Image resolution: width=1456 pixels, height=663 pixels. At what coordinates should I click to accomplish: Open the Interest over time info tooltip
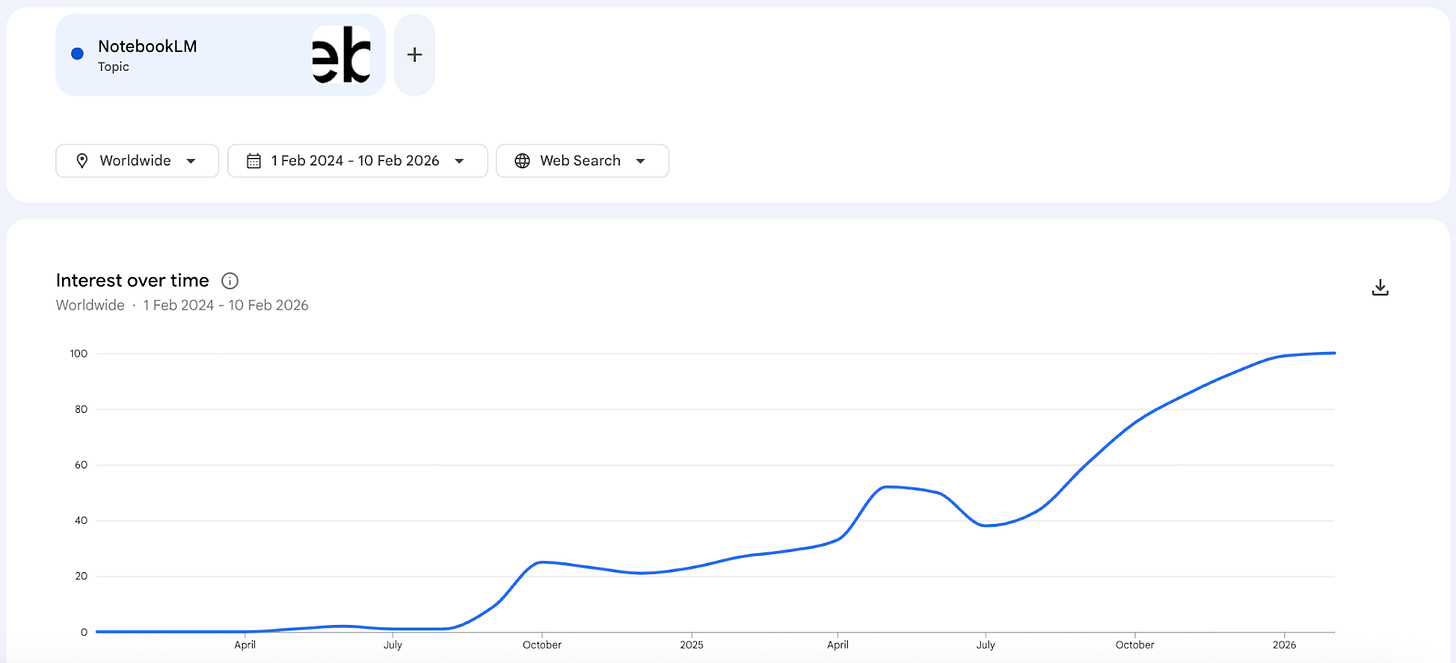pyautogui.click(x=230, y=281)
